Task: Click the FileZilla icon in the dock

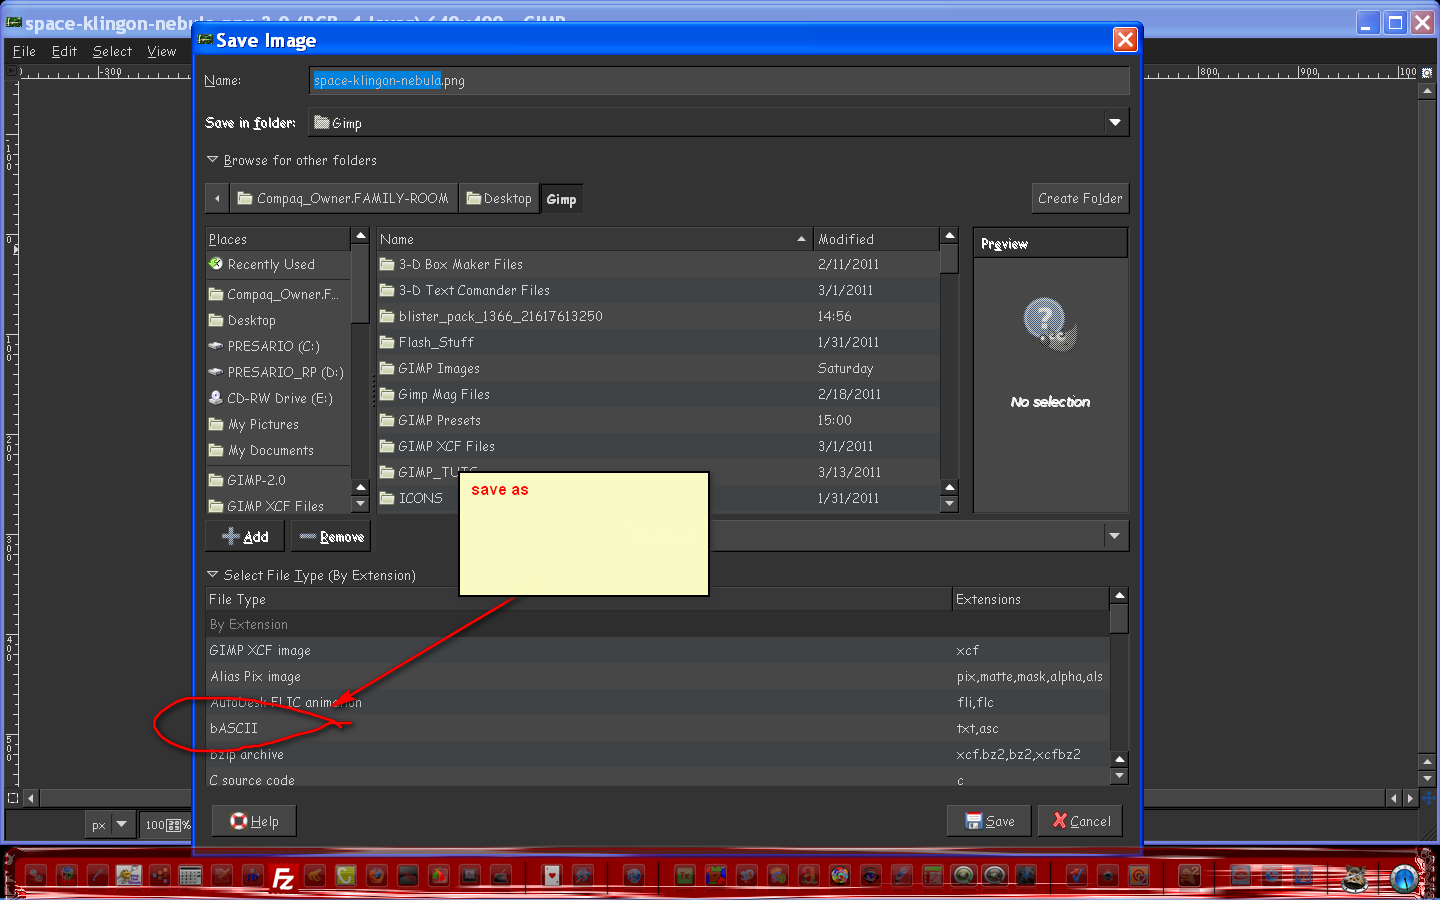Action: point(283,878)
